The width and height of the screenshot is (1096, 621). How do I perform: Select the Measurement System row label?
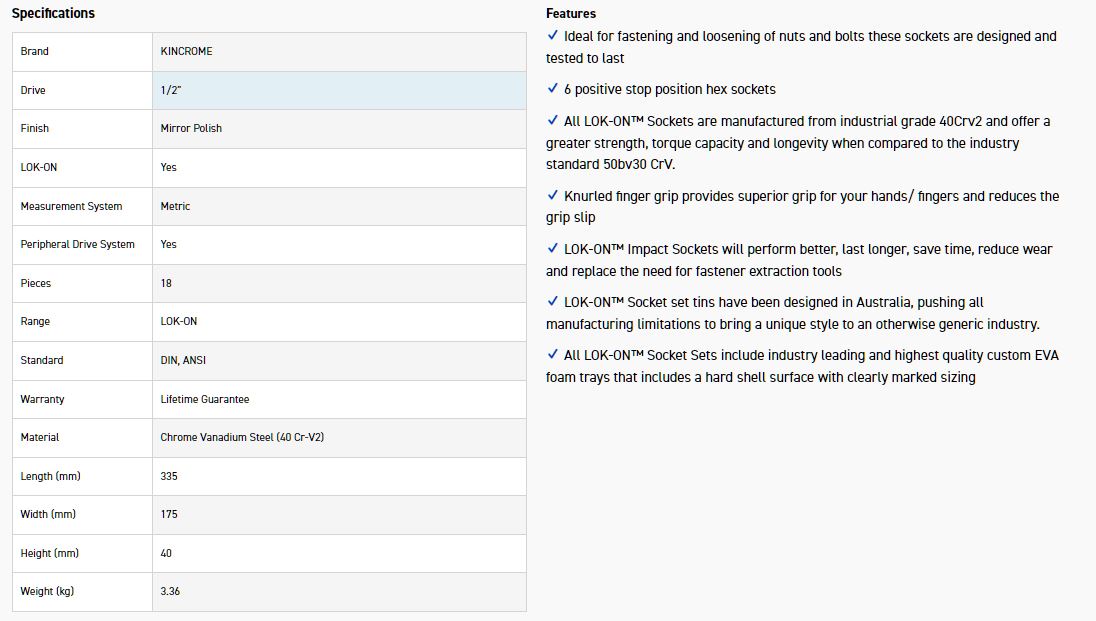coord(71,206)
